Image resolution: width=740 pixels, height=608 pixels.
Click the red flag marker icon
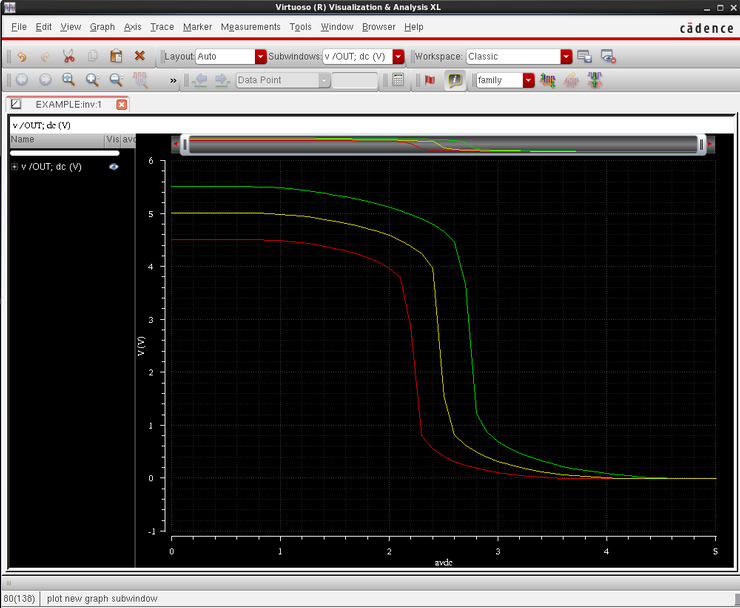[430, 80]
